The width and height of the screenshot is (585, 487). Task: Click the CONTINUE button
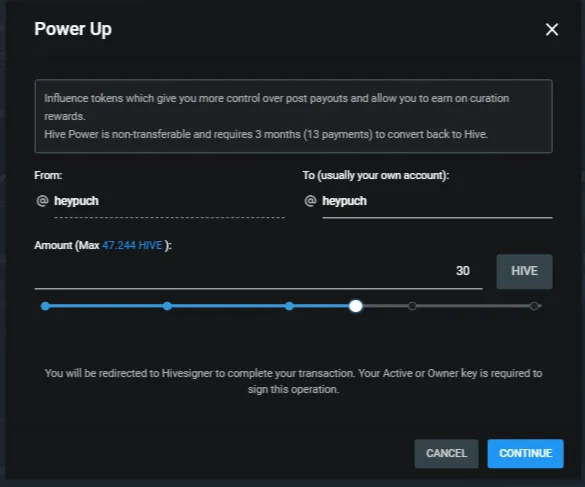click(525, 453)
